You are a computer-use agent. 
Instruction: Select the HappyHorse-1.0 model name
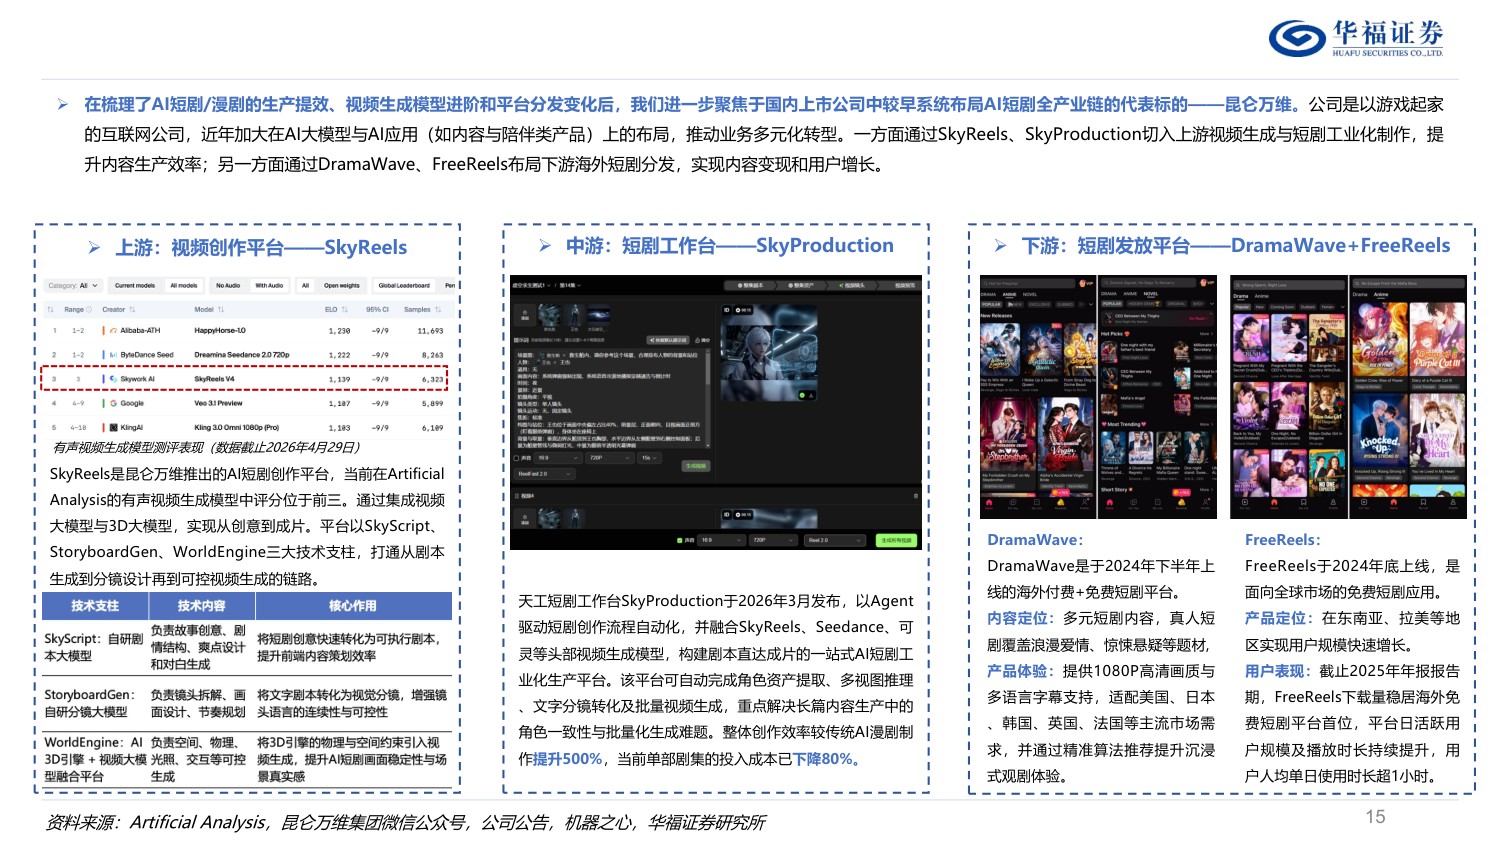click(220, 330)
